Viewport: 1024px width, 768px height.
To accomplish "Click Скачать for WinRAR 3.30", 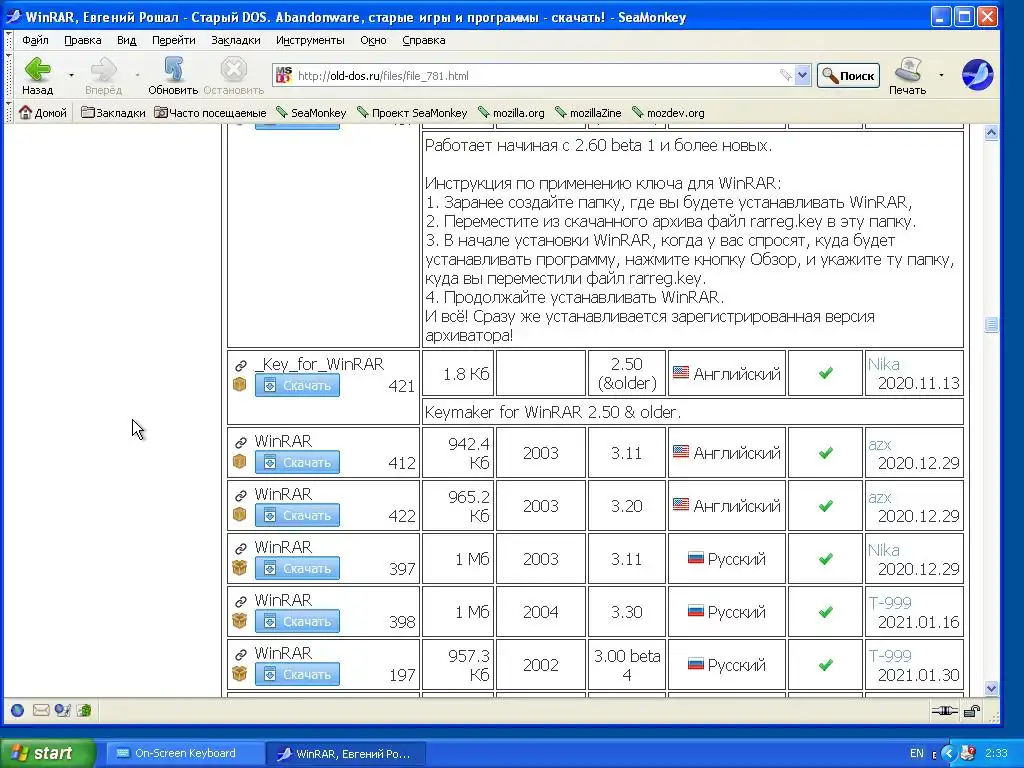I will (297, 621).
